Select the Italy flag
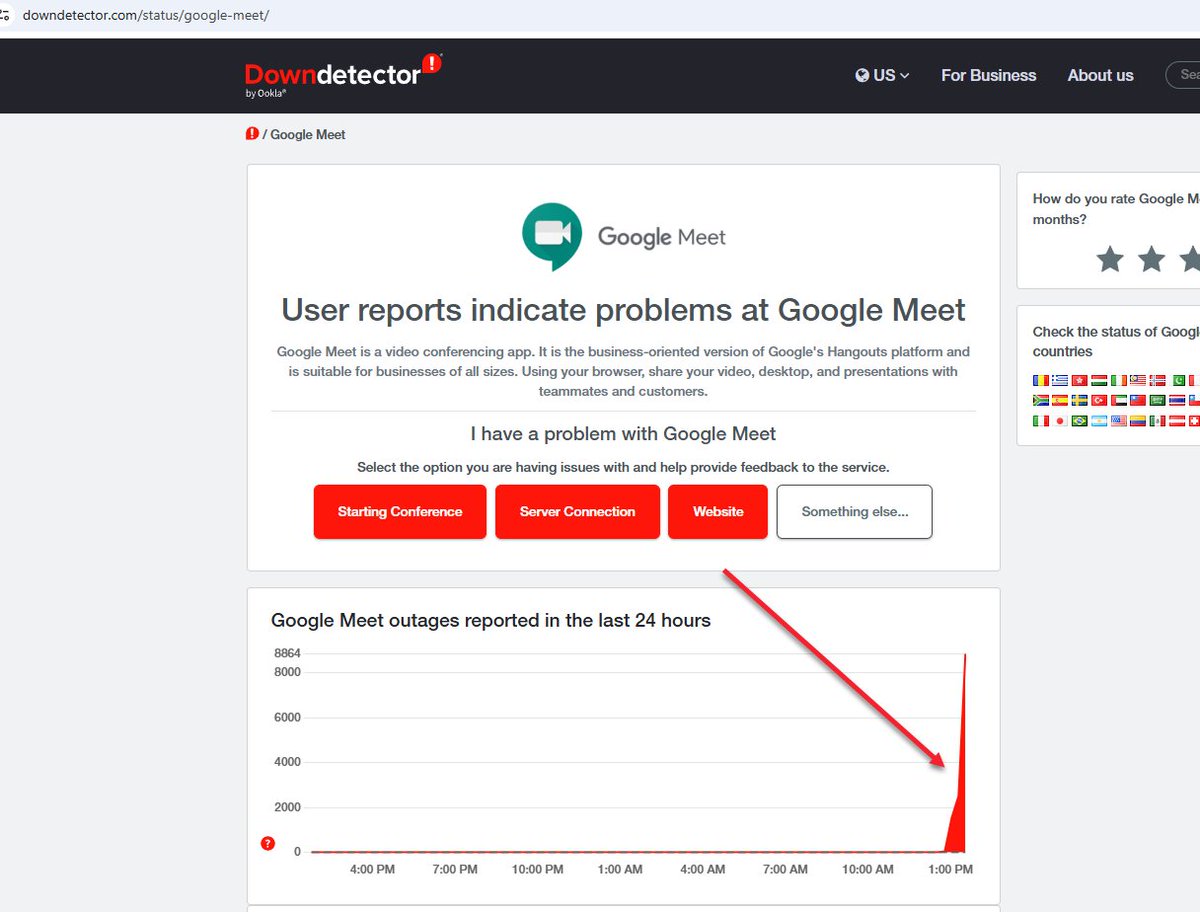 (1041, 421)
